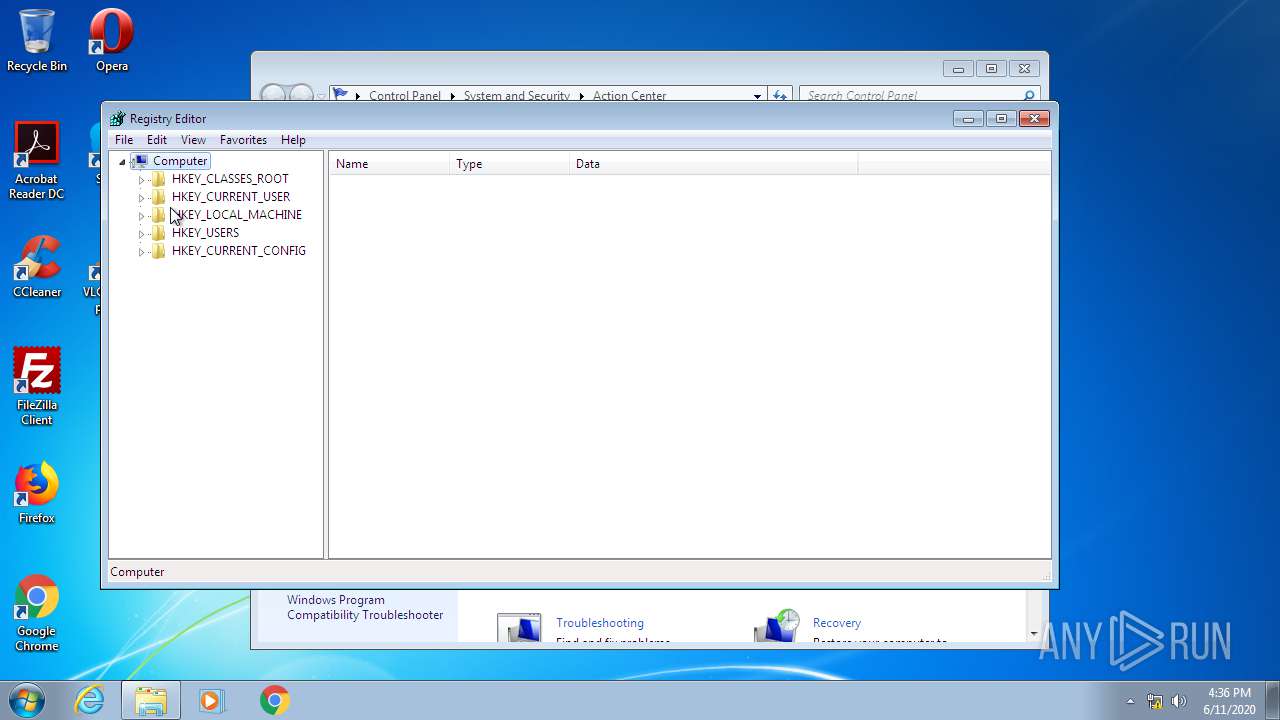Launch Internet Explorer from the taskbar

pyautogui.click(x=90, y=700)
